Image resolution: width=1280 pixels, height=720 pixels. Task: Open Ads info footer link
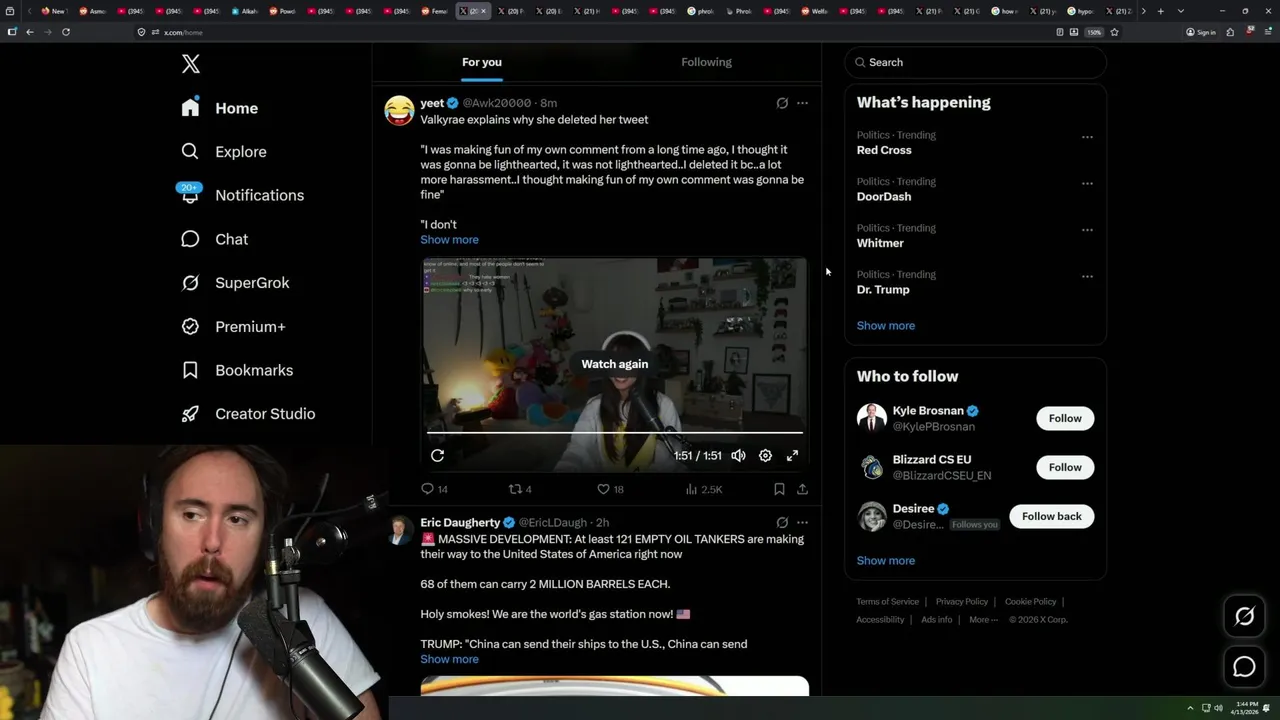[x=937, y=620]
